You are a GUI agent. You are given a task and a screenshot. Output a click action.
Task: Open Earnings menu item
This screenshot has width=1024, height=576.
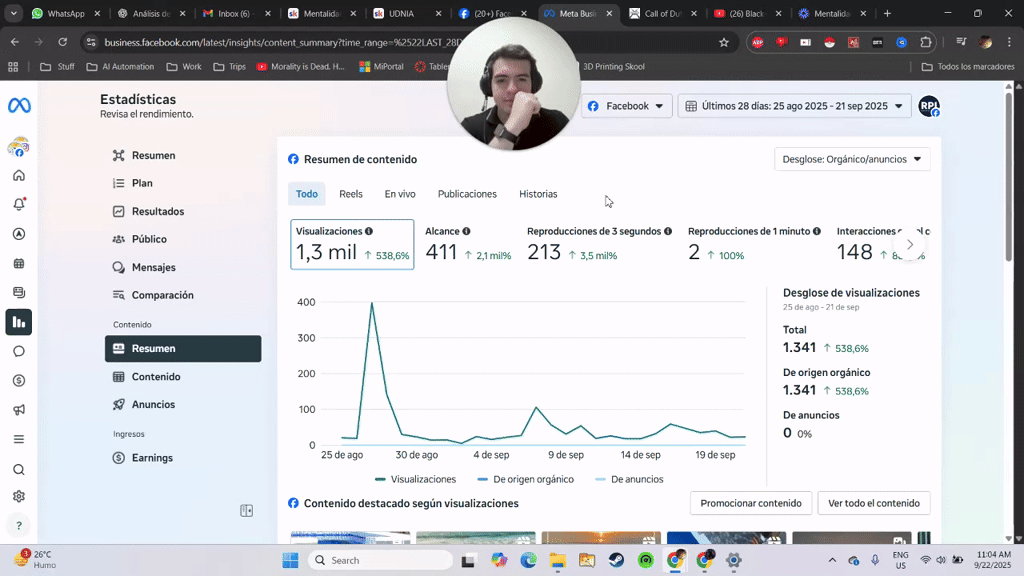point(183,458)
